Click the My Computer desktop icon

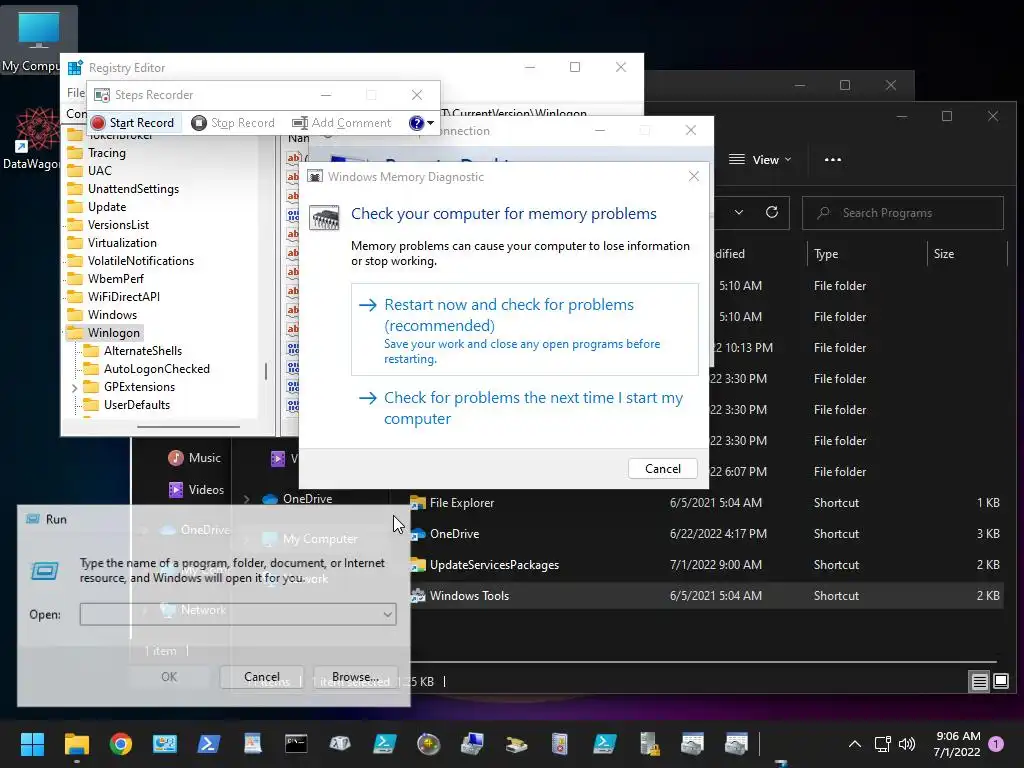tap(39, 39)
